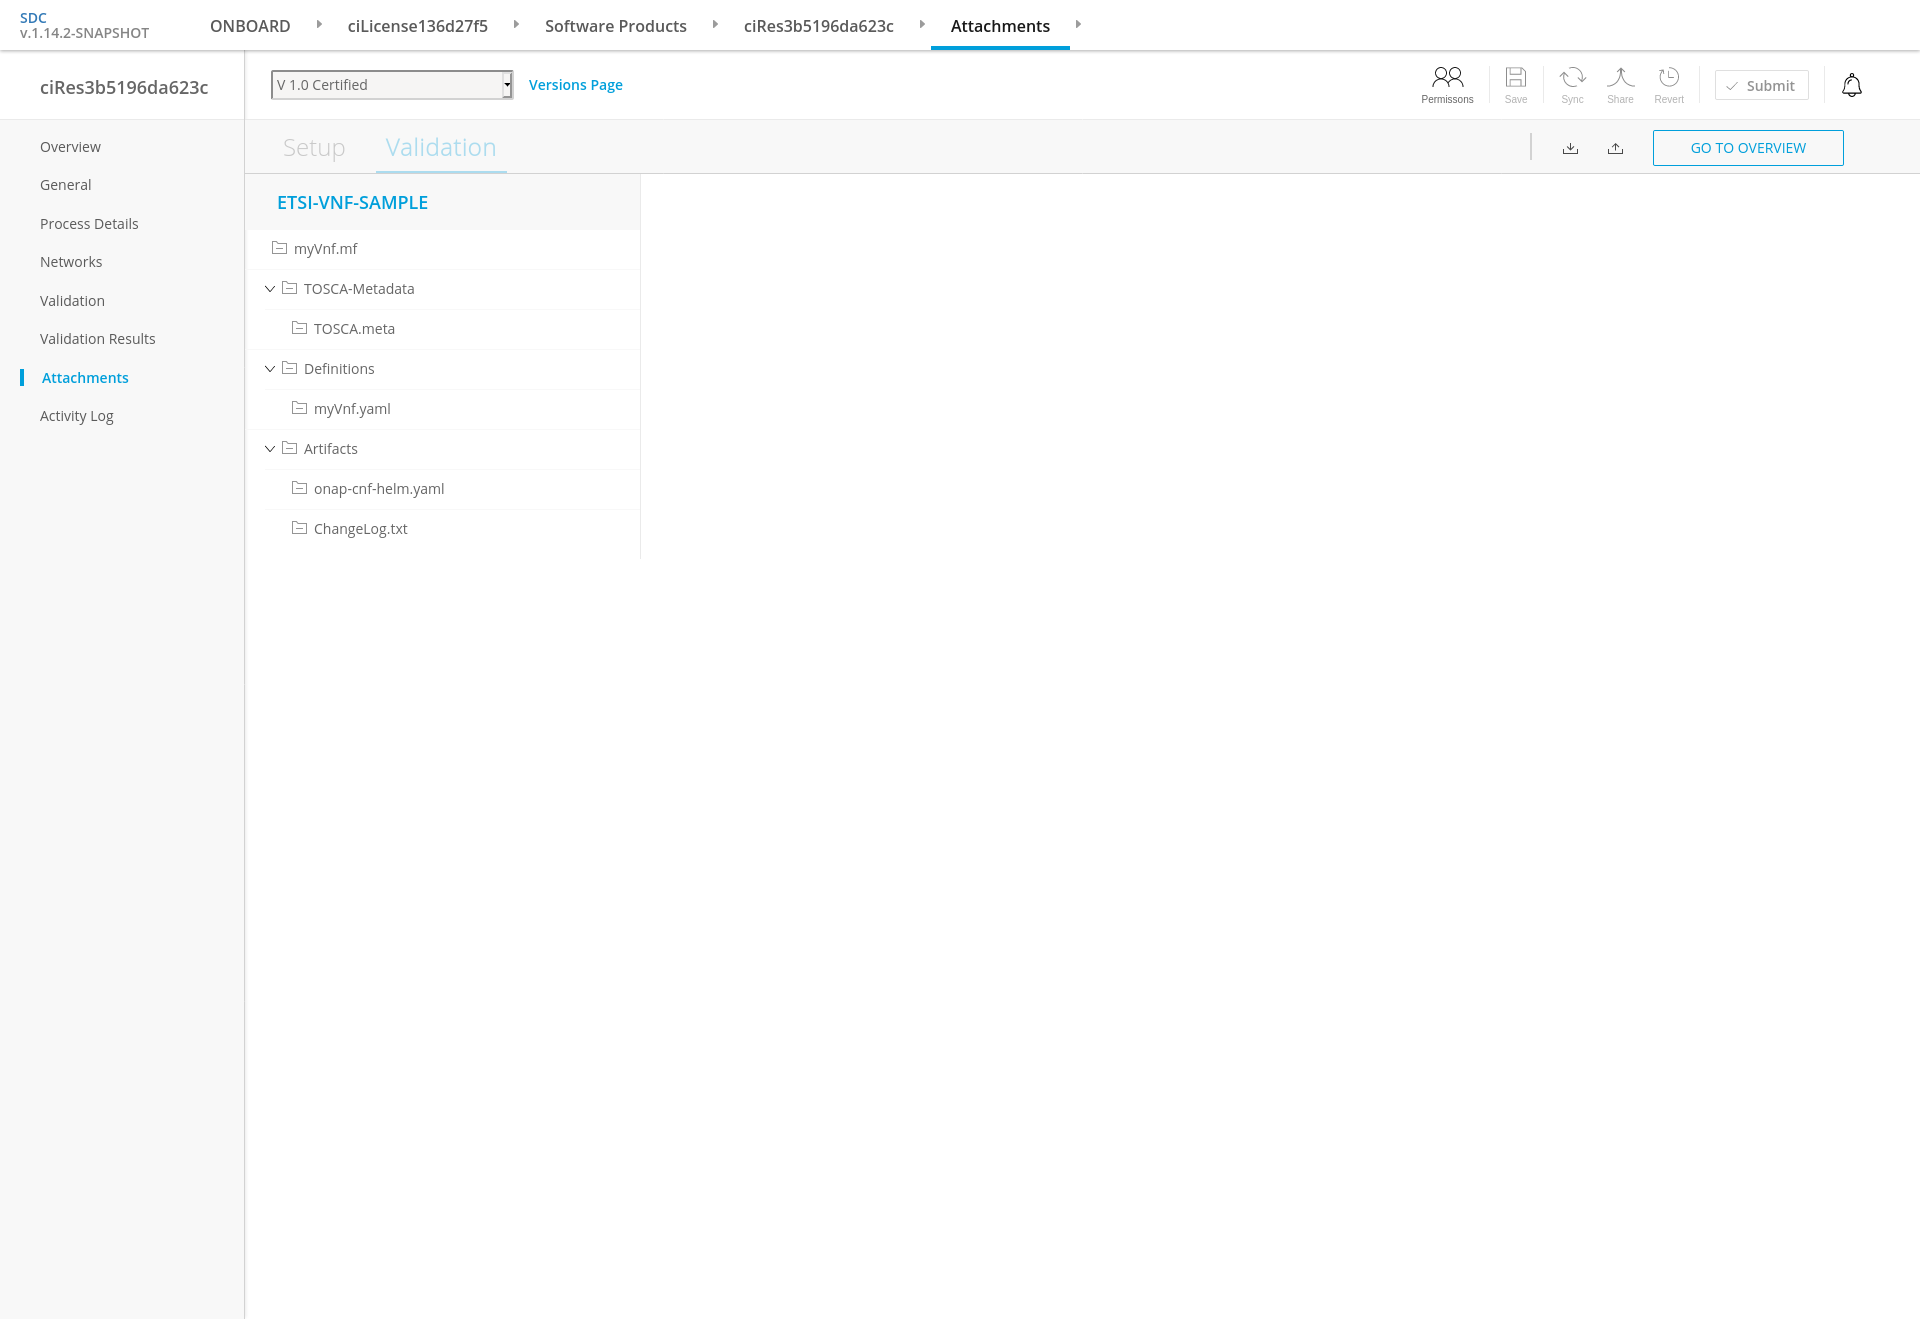Collapse the TOSCA-Metadata folder
The image size is (1920, 1319).
pyautogui.click(x=270, y=289)
